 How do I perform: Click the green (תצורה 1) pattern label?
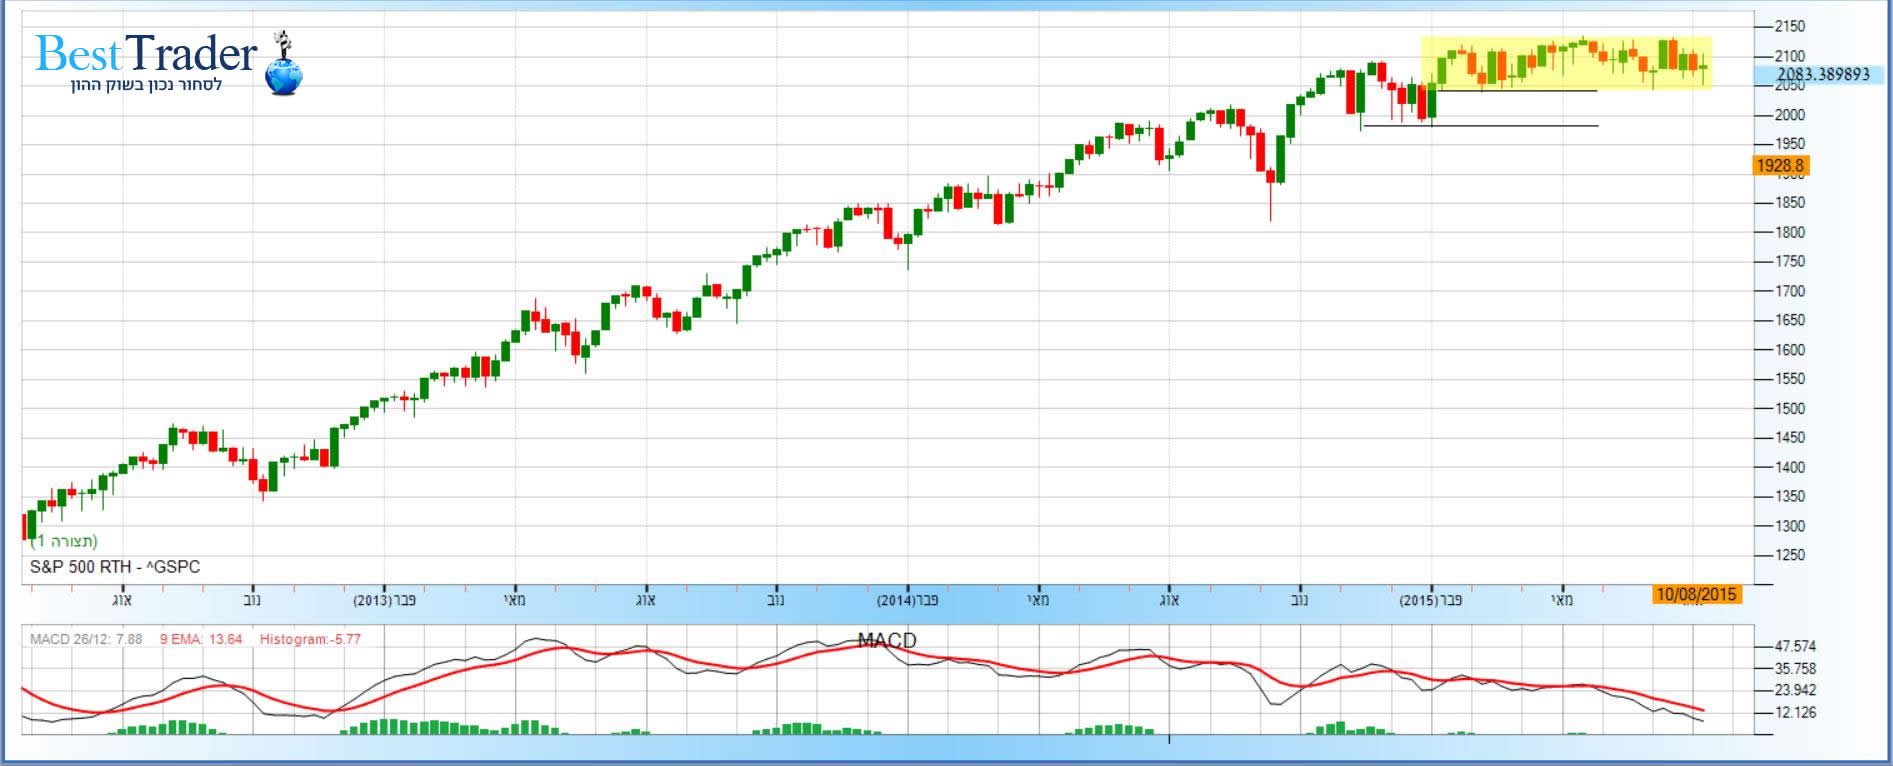pyautogui.click(x=65, y=541)
